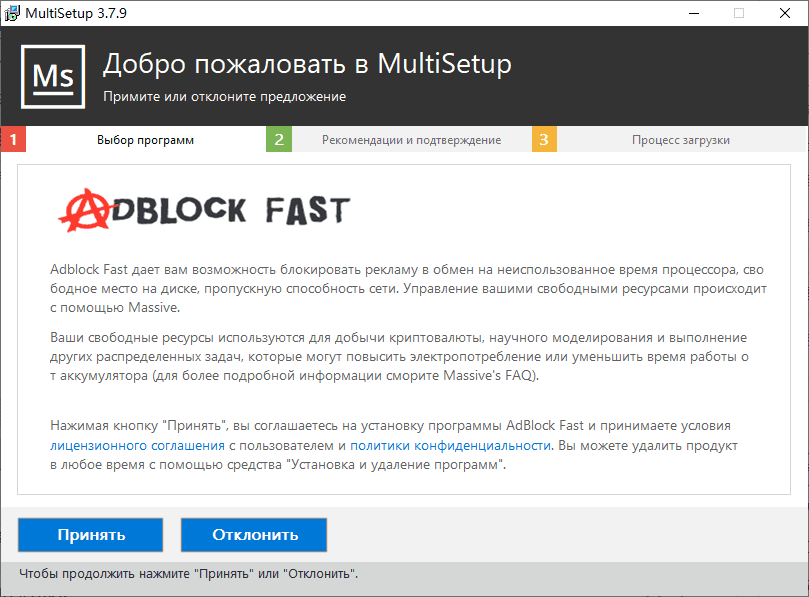Minimize the MultiSetup window

pyautogui.click(x=692, y=13)
